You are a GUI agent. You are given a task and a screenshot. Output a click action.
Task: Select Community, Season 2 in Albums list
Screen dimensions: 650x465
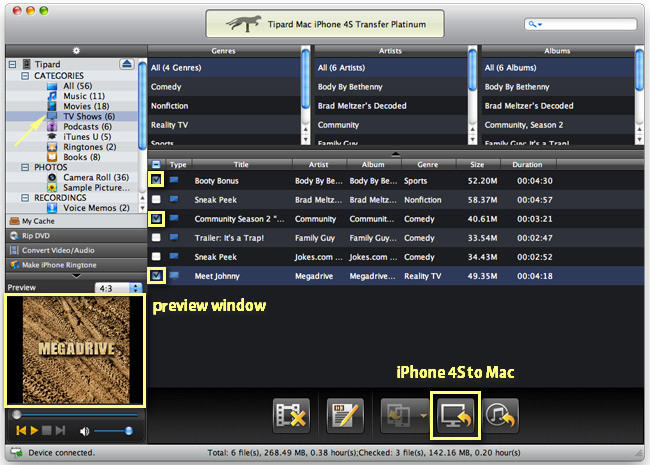[558, 125]
